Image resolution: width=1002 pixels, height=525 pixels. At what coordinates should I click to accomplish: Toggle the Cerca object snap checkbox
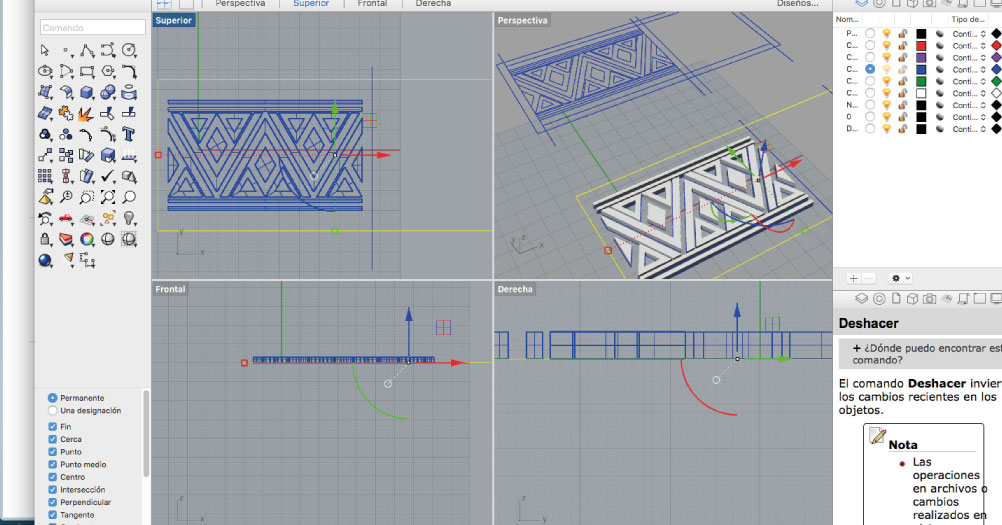click(x=52, y=439)
